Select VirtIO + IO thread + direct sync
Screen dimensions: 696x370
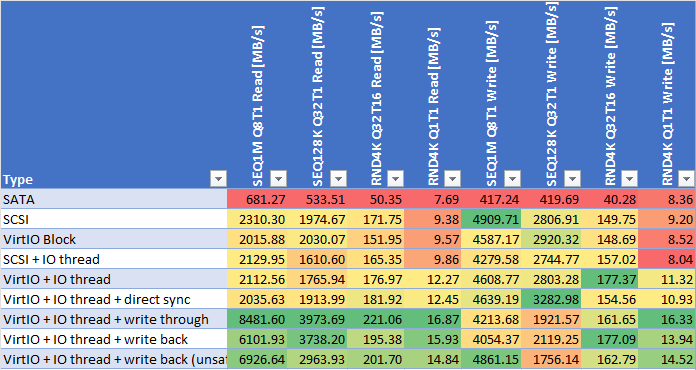114,299
